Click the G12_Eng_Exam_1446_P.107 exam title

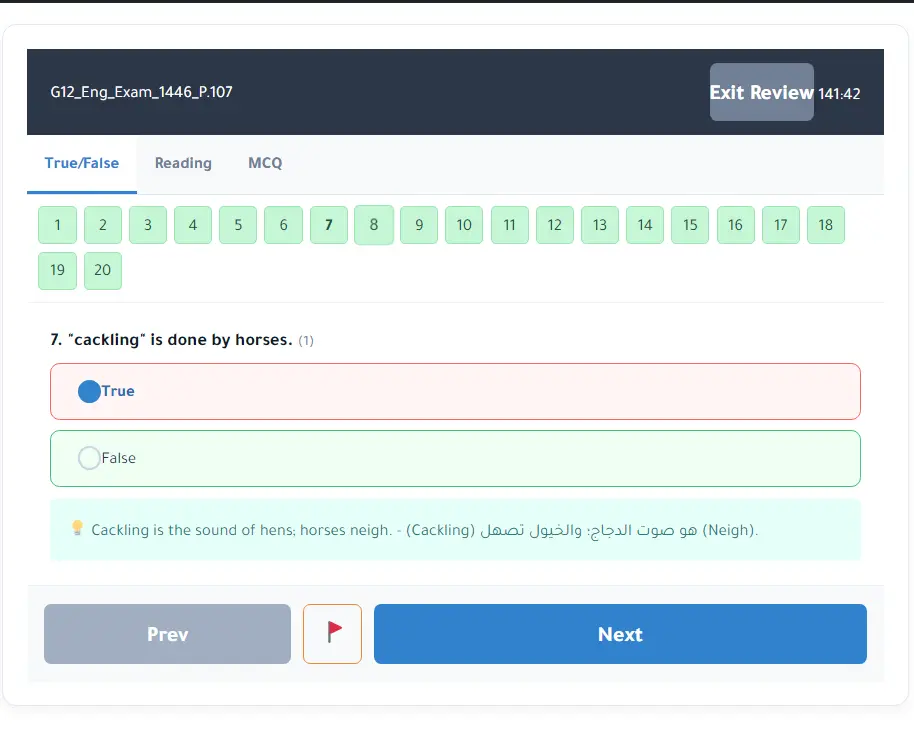coord(142,92)
